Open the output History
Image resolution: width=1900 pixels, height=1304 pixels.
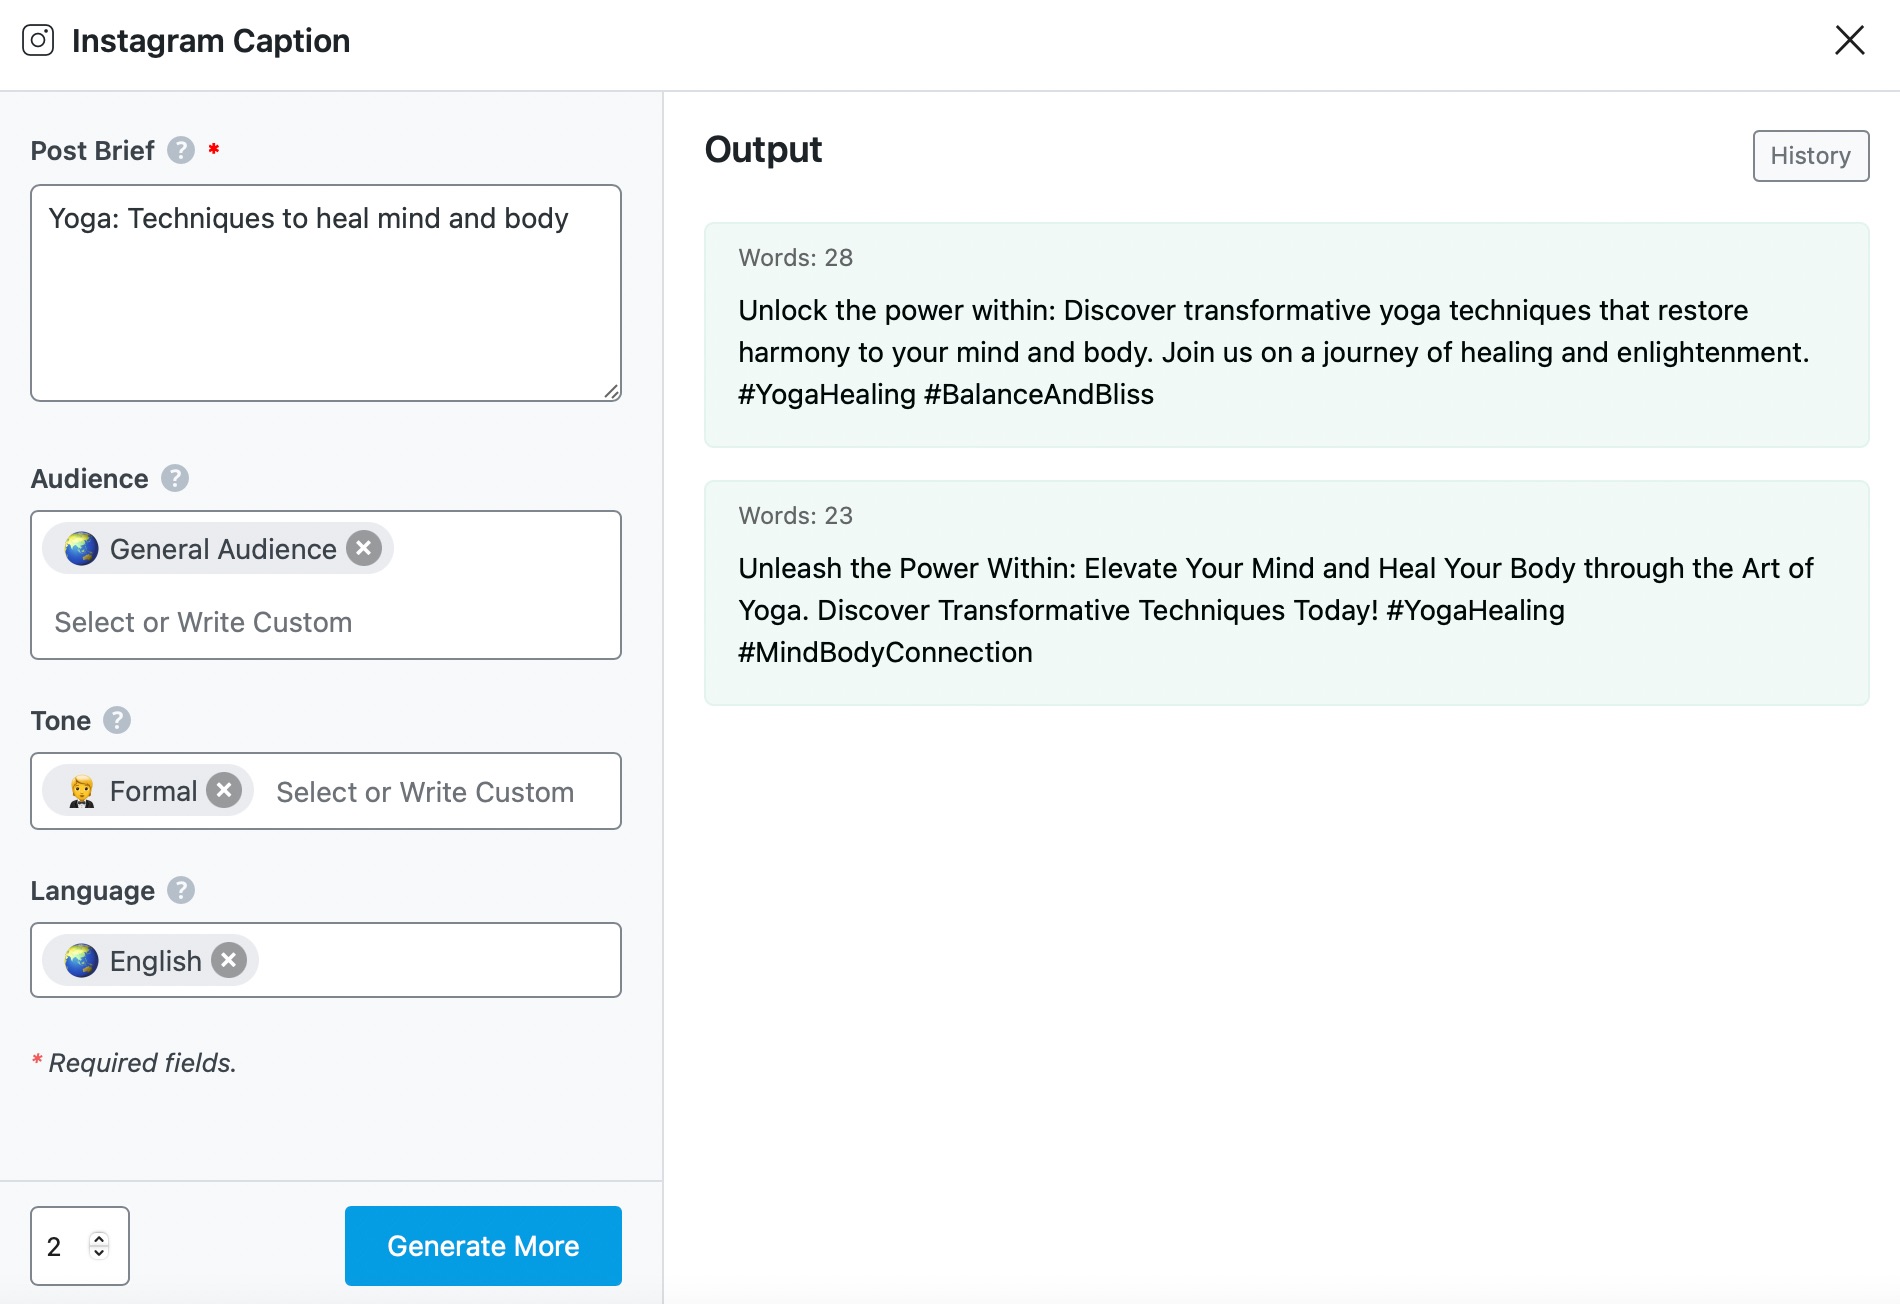[x=1811, y=156]
